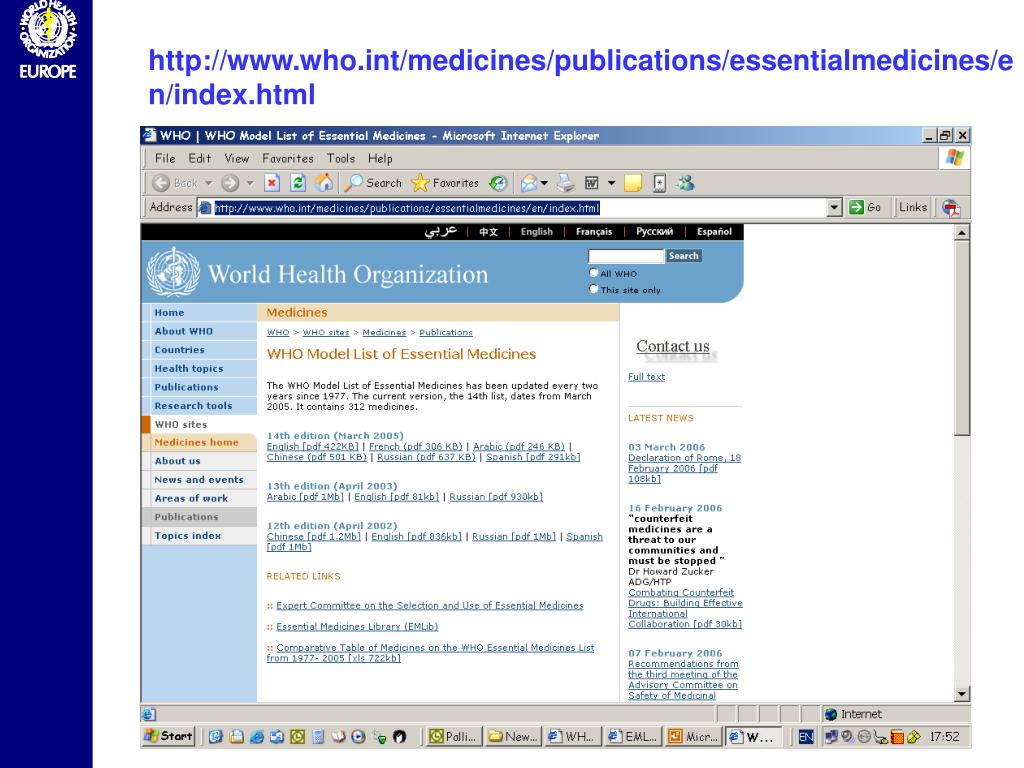Open the Tools menu

(341, 159)
